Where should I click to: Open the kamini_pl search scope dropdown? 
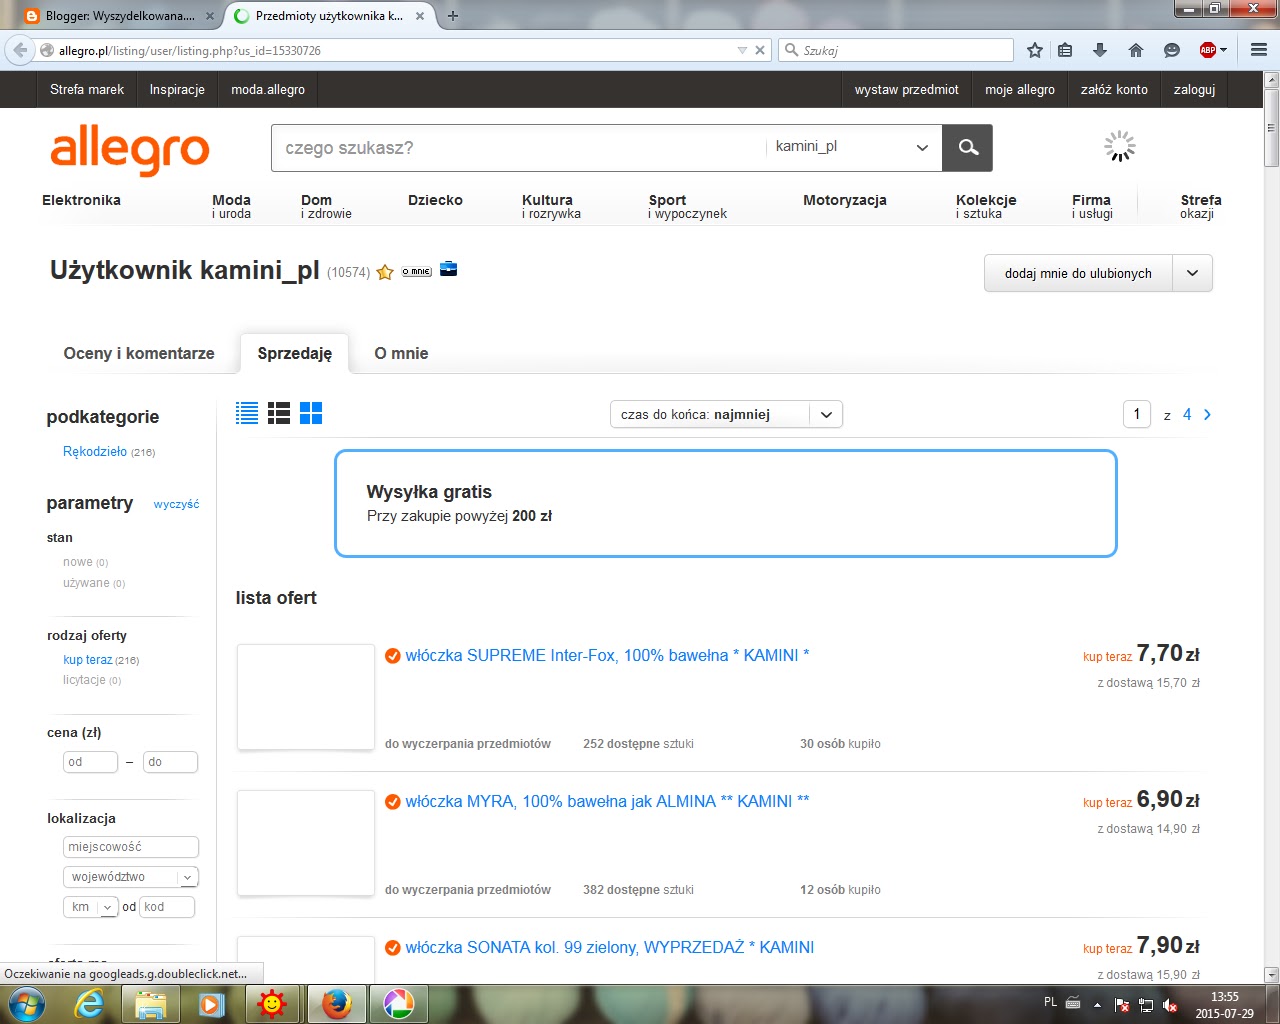click(x=853, y=147)
